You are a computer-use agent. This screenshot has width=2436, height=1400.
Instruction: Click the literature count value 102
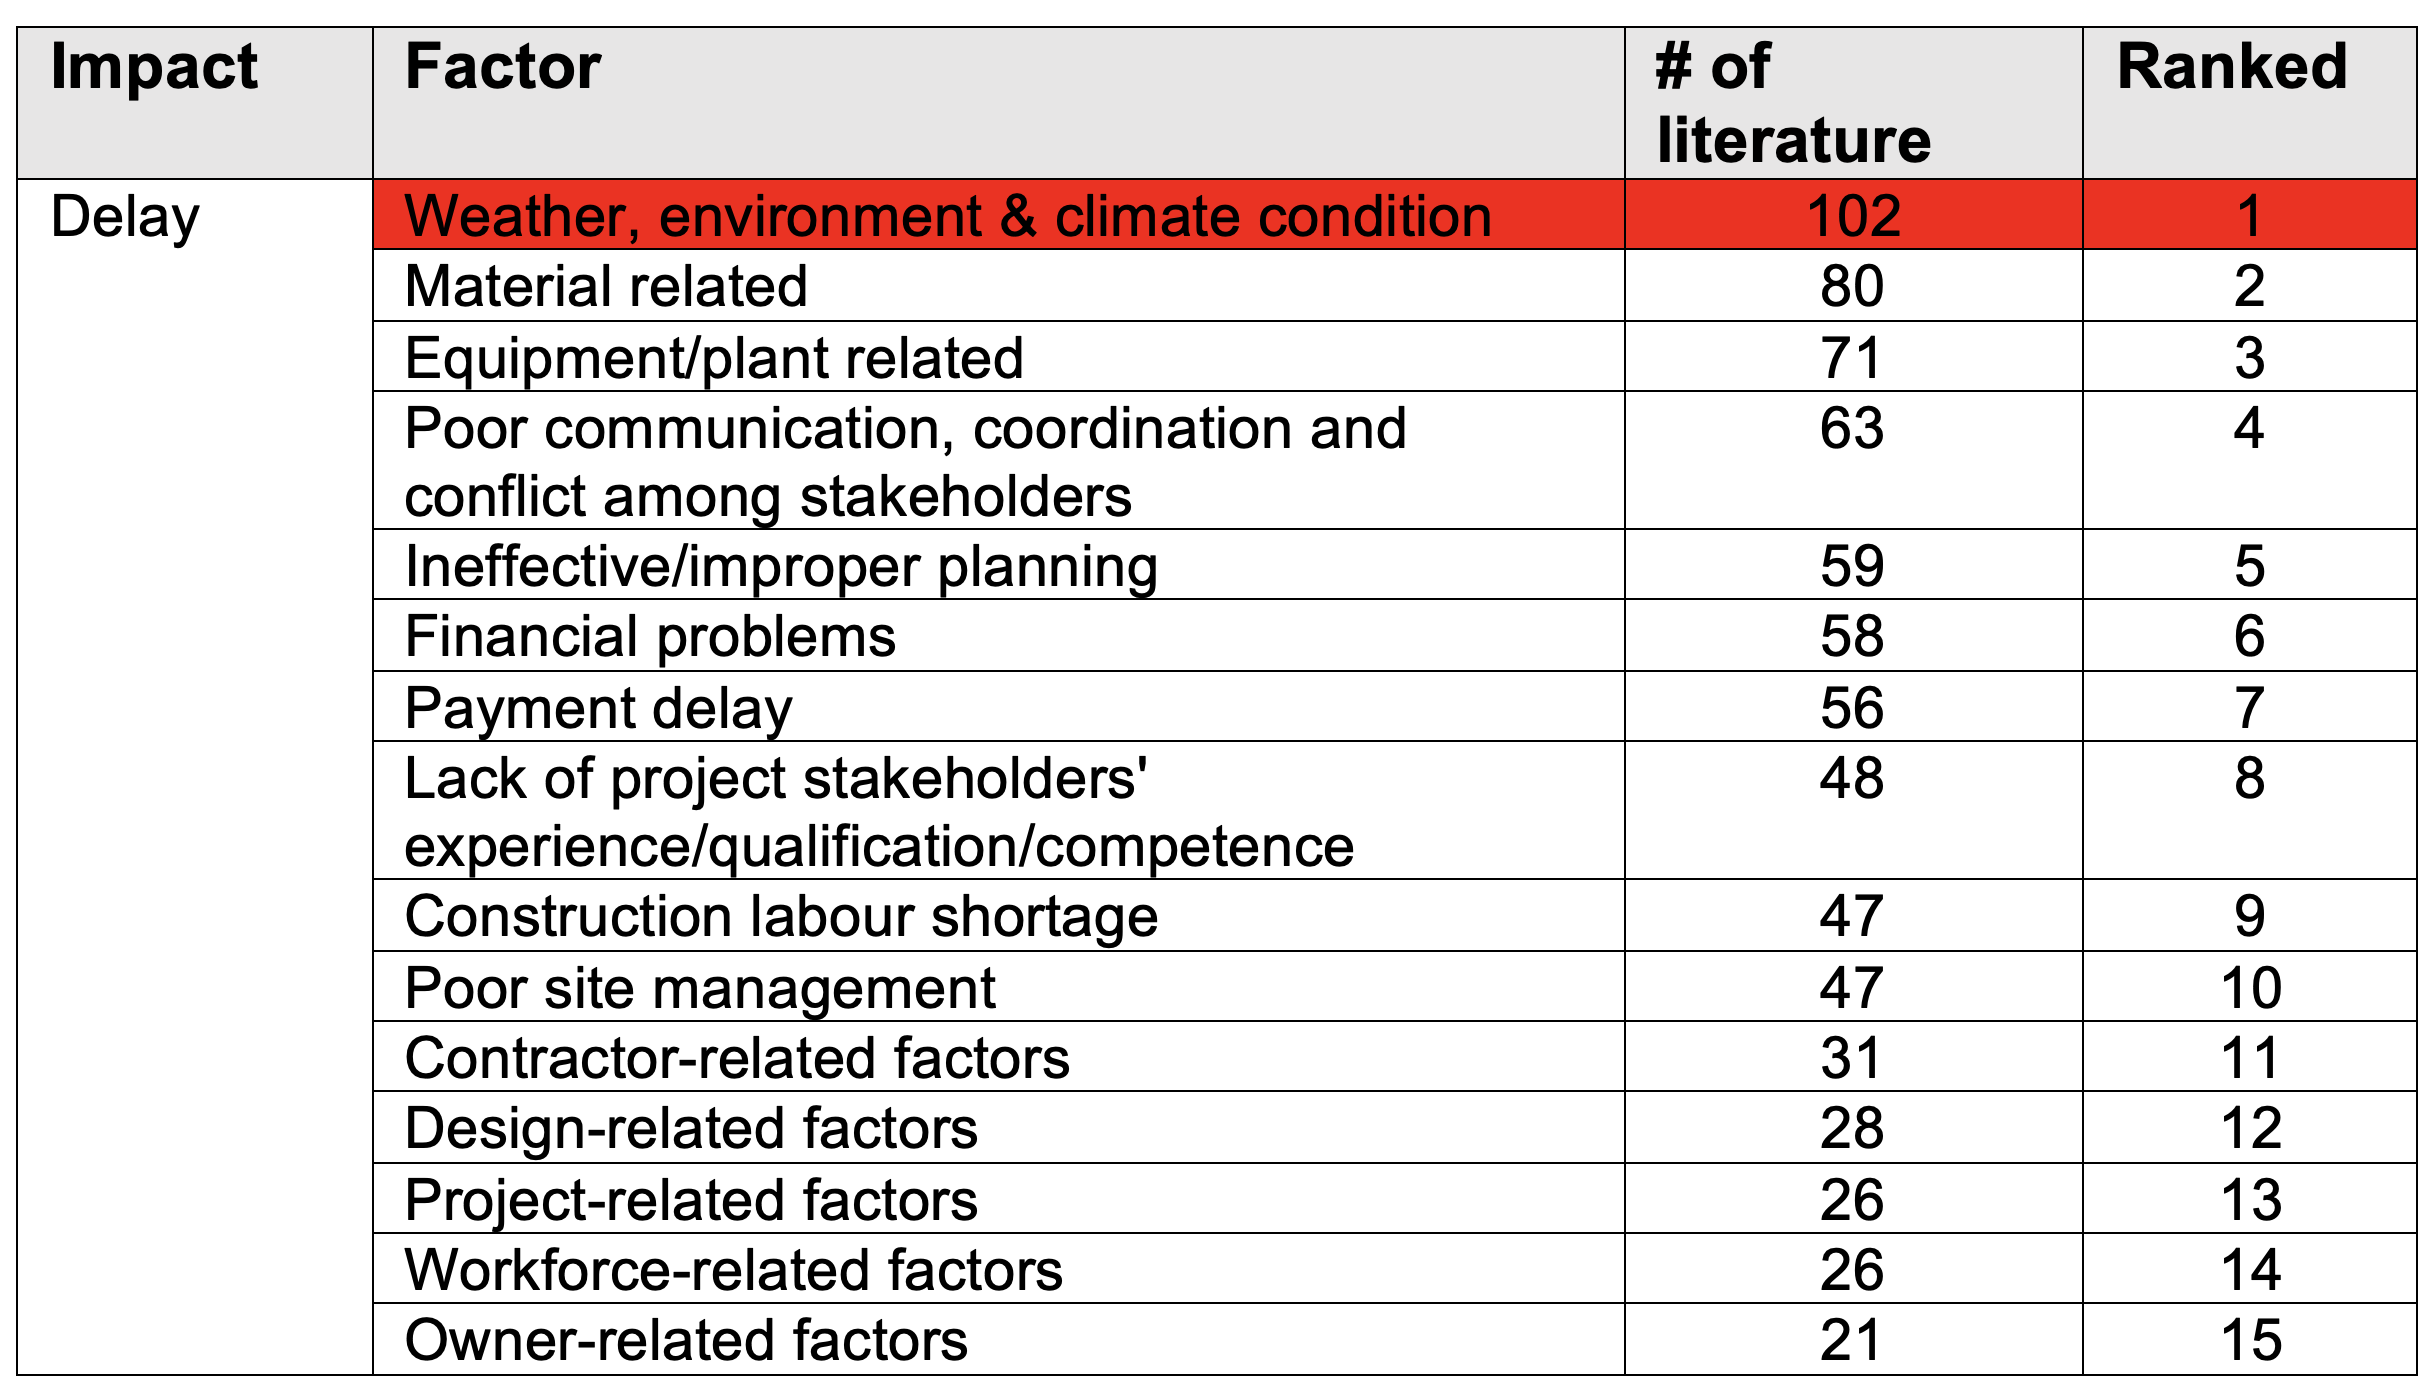1853,216
